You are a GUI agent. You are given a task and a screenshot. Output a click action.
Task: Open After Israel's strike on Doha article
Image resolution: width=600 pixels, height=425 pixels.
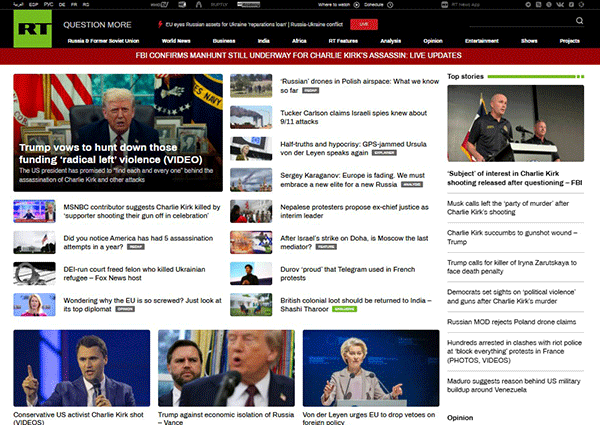pos(354,243)
